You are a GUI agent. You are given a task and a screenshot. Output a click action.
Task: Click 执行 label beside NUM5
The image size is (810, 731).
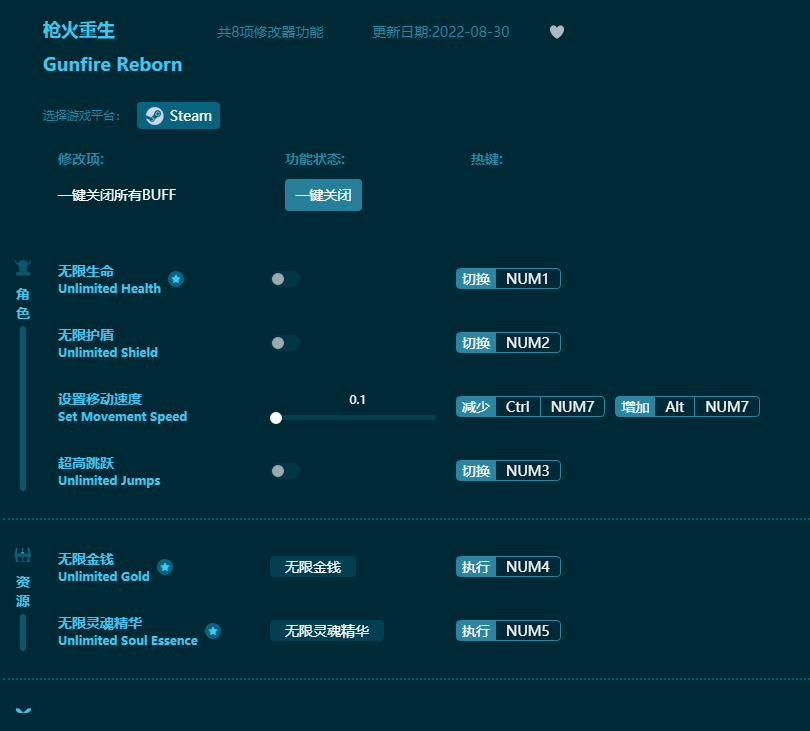pyautogui.click(x=476, y=631)
